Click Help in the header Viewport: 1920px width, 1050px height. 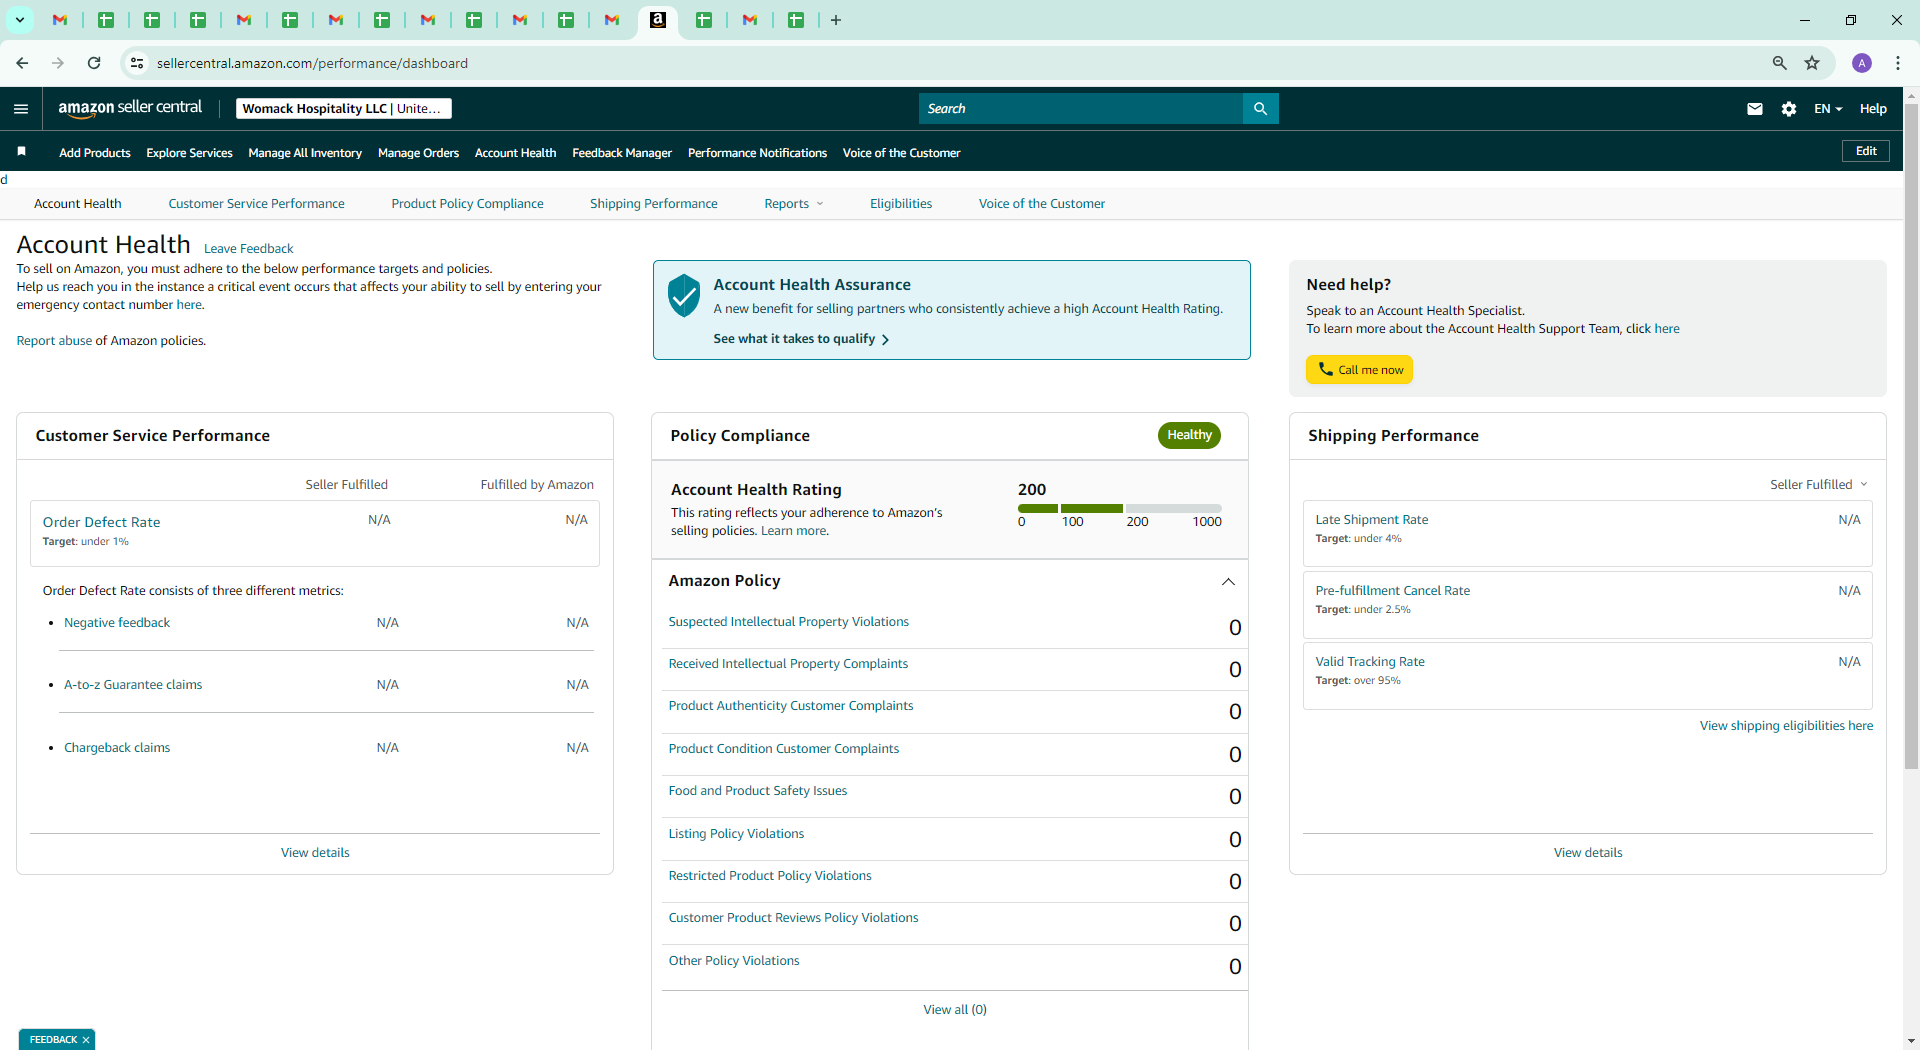1873,109
